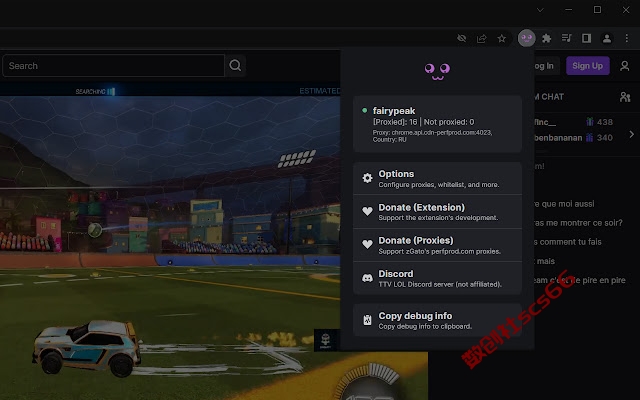Viewport: 640px width, 400px height.
Task: Open the Chrome three-dot menu
Action: point(627,38)
